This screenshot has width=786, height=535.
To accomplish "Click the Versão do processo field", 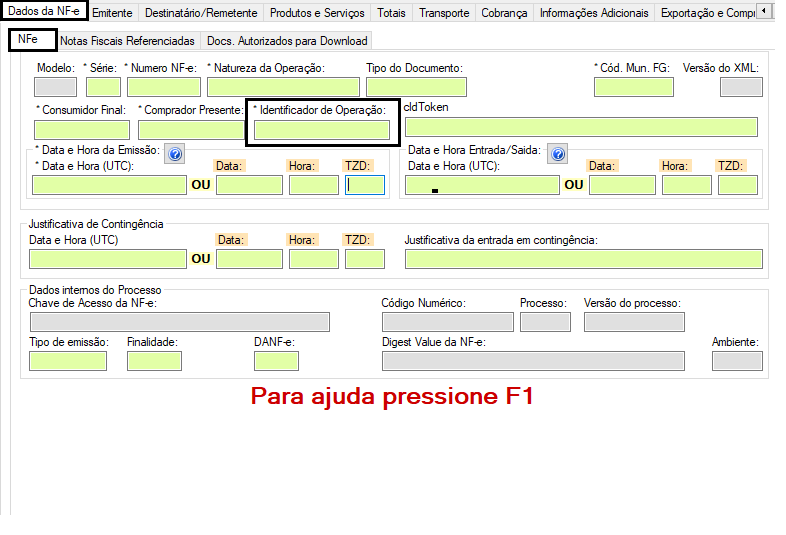I will (x=634, y=322).
